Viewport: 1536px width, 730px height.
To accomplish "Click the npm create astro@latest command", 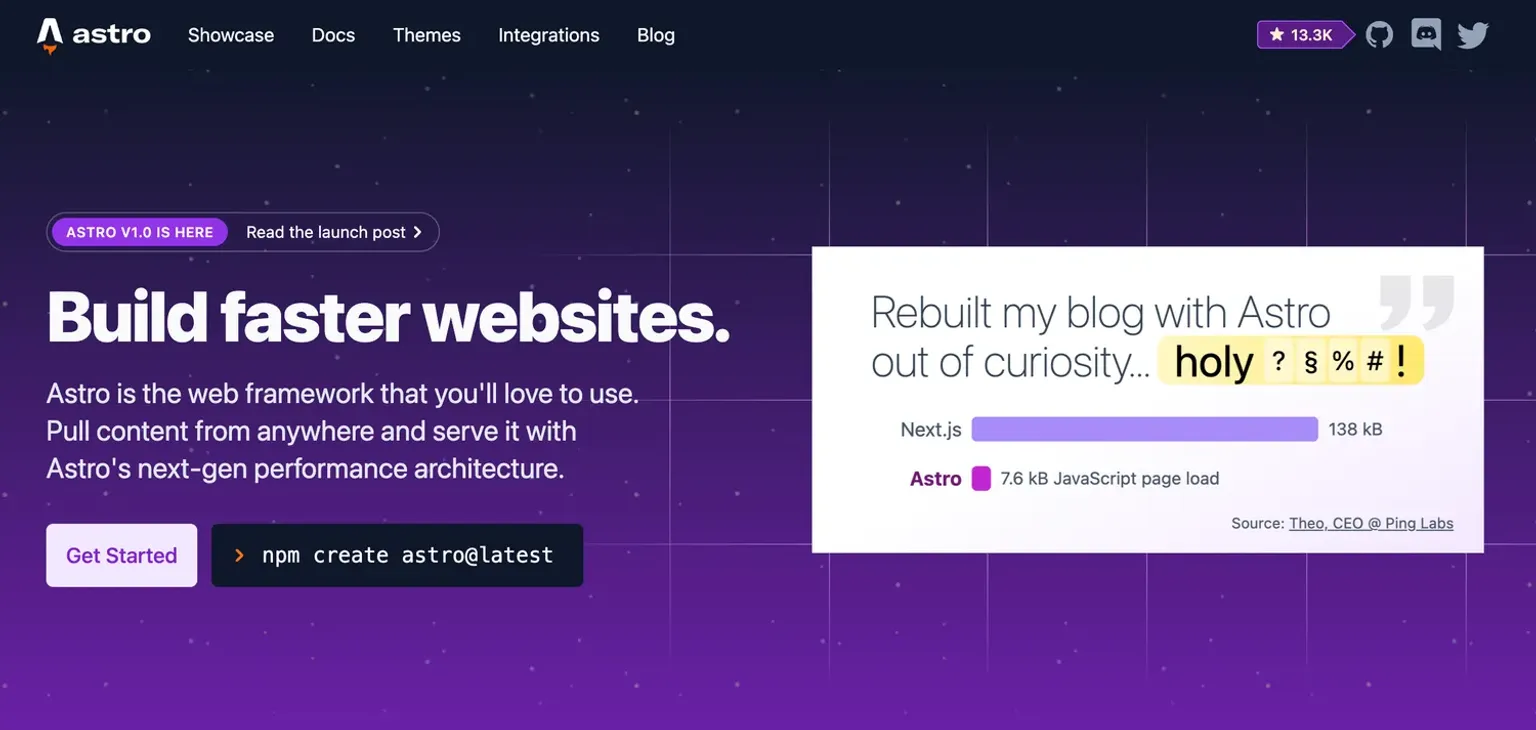I will coord(407,555).
